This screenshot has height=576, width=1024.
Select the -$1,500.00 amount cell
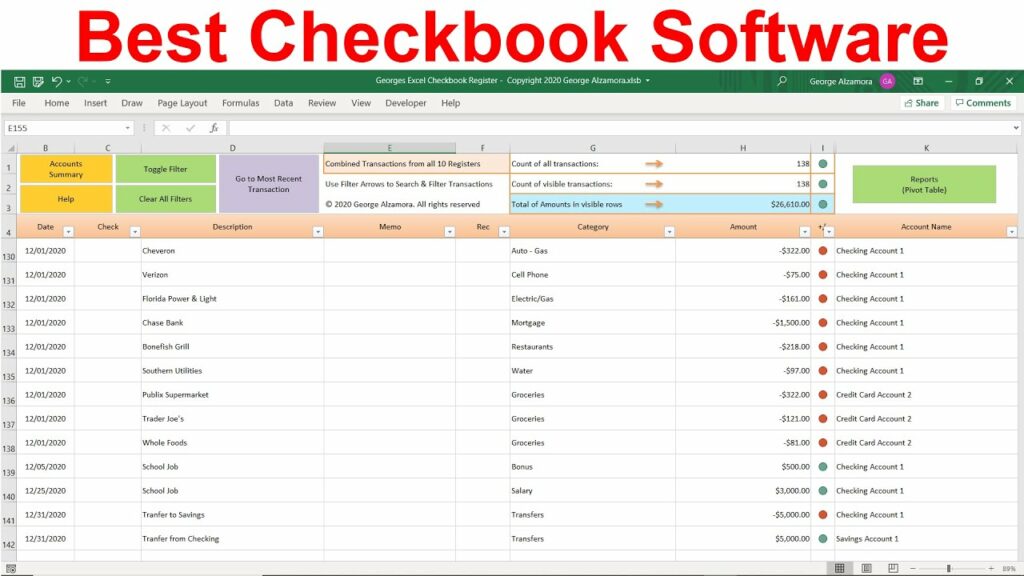(x=743, y=323)
